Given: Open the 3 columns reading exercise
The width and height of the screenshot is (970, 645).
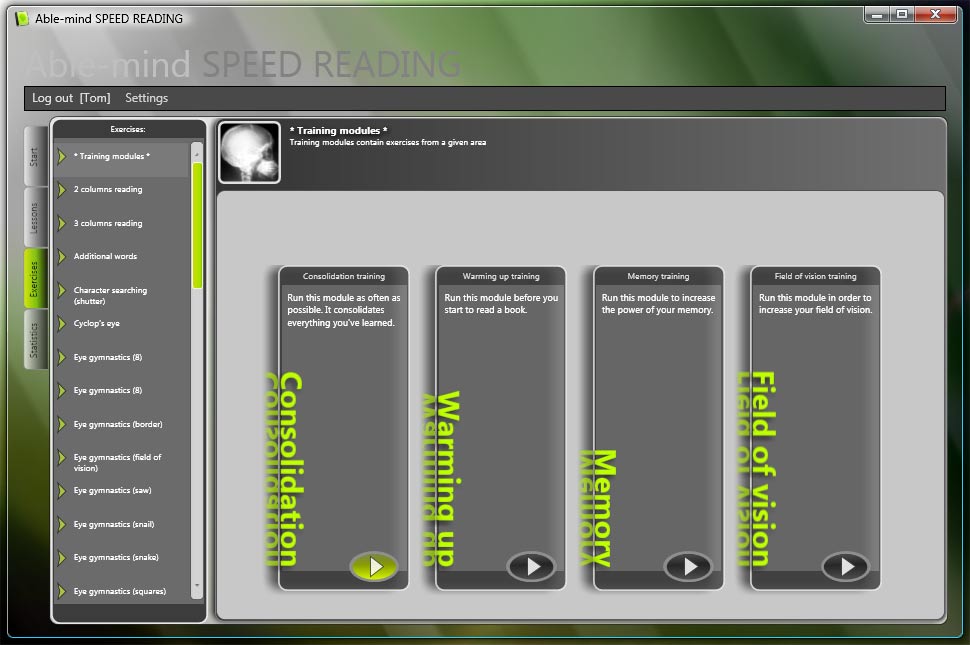Looking at the screenshot, I should (x=108, y=223).
